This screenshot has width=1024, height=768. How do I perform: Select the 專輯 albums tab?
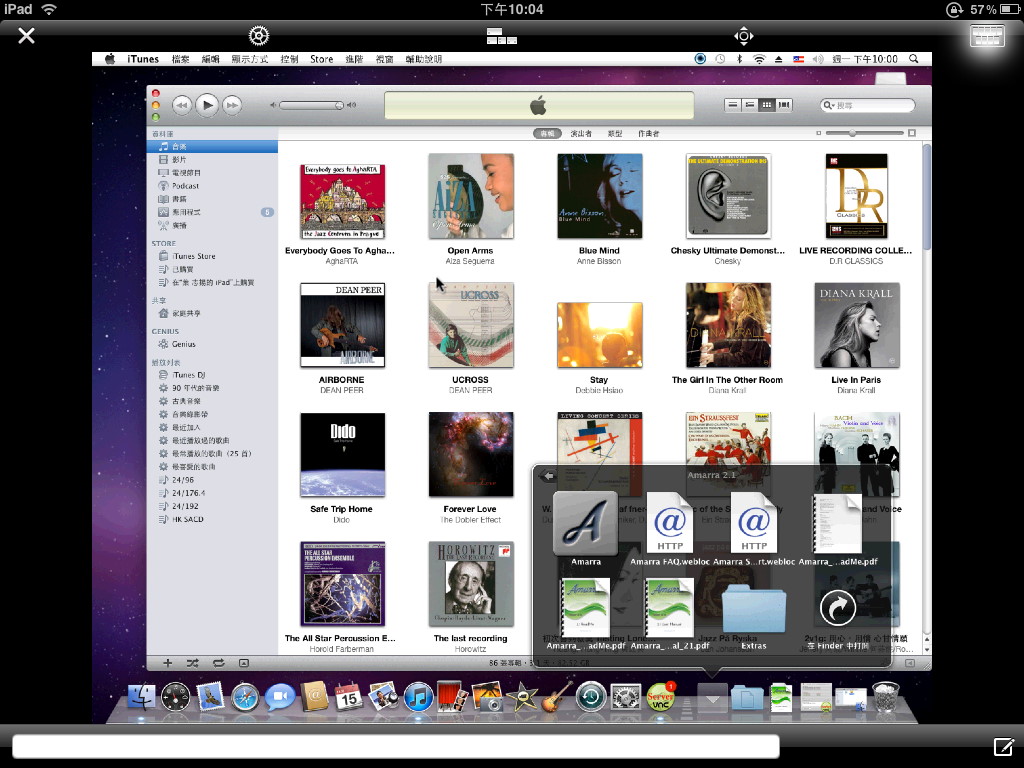coord(547,133)
